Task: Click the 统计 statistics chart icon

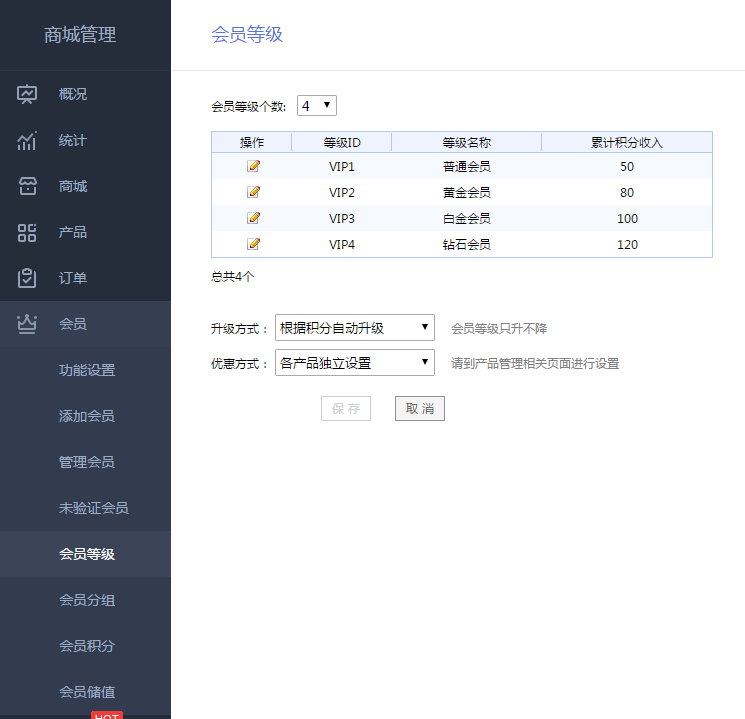Action: coord(27,141)
